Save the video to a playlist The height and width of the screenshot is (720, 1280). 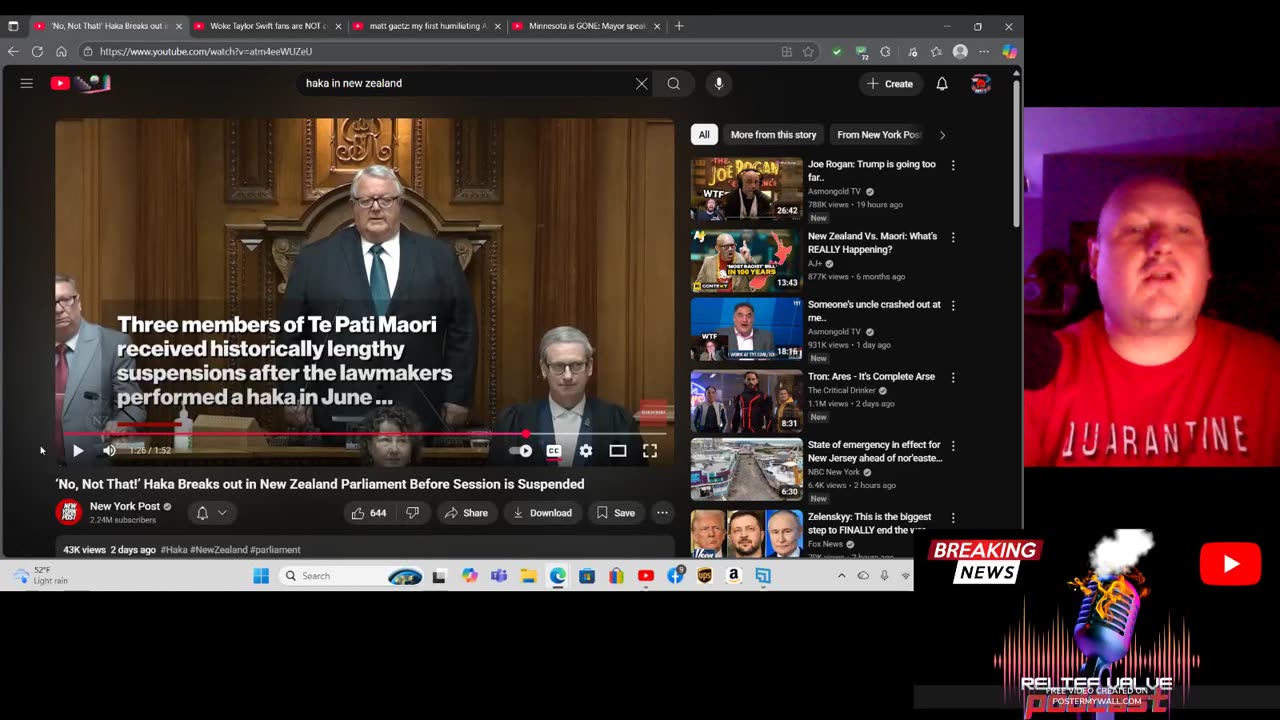(x=616, y=513)
